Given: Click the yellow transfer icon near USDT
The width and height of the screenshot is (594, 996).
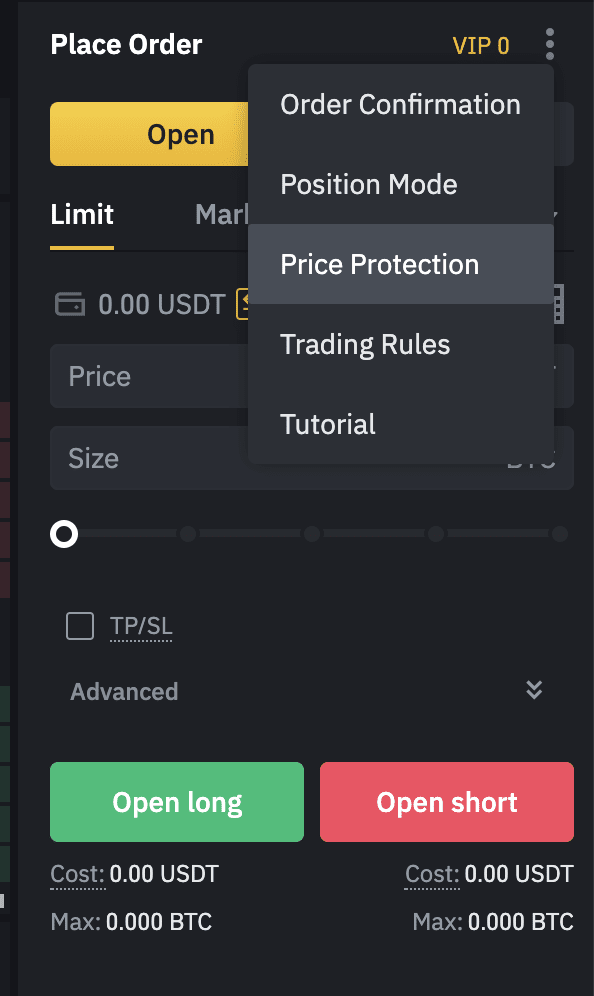Looking at the screenshot, I should click(x=242, y=304).
